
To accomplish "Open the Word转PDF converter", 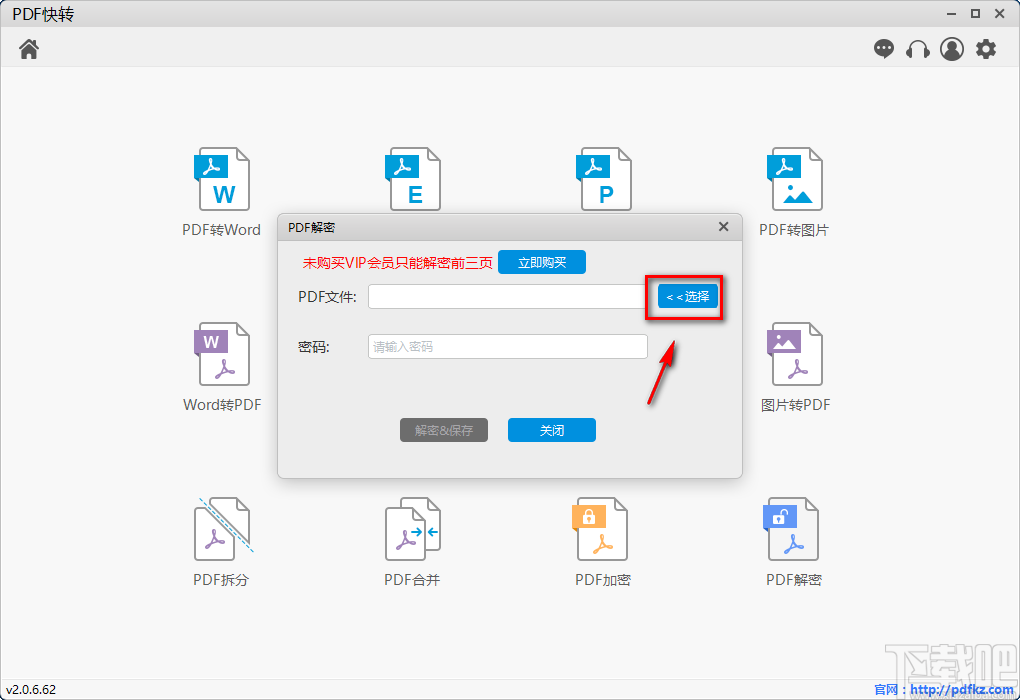I will [222, 355].
